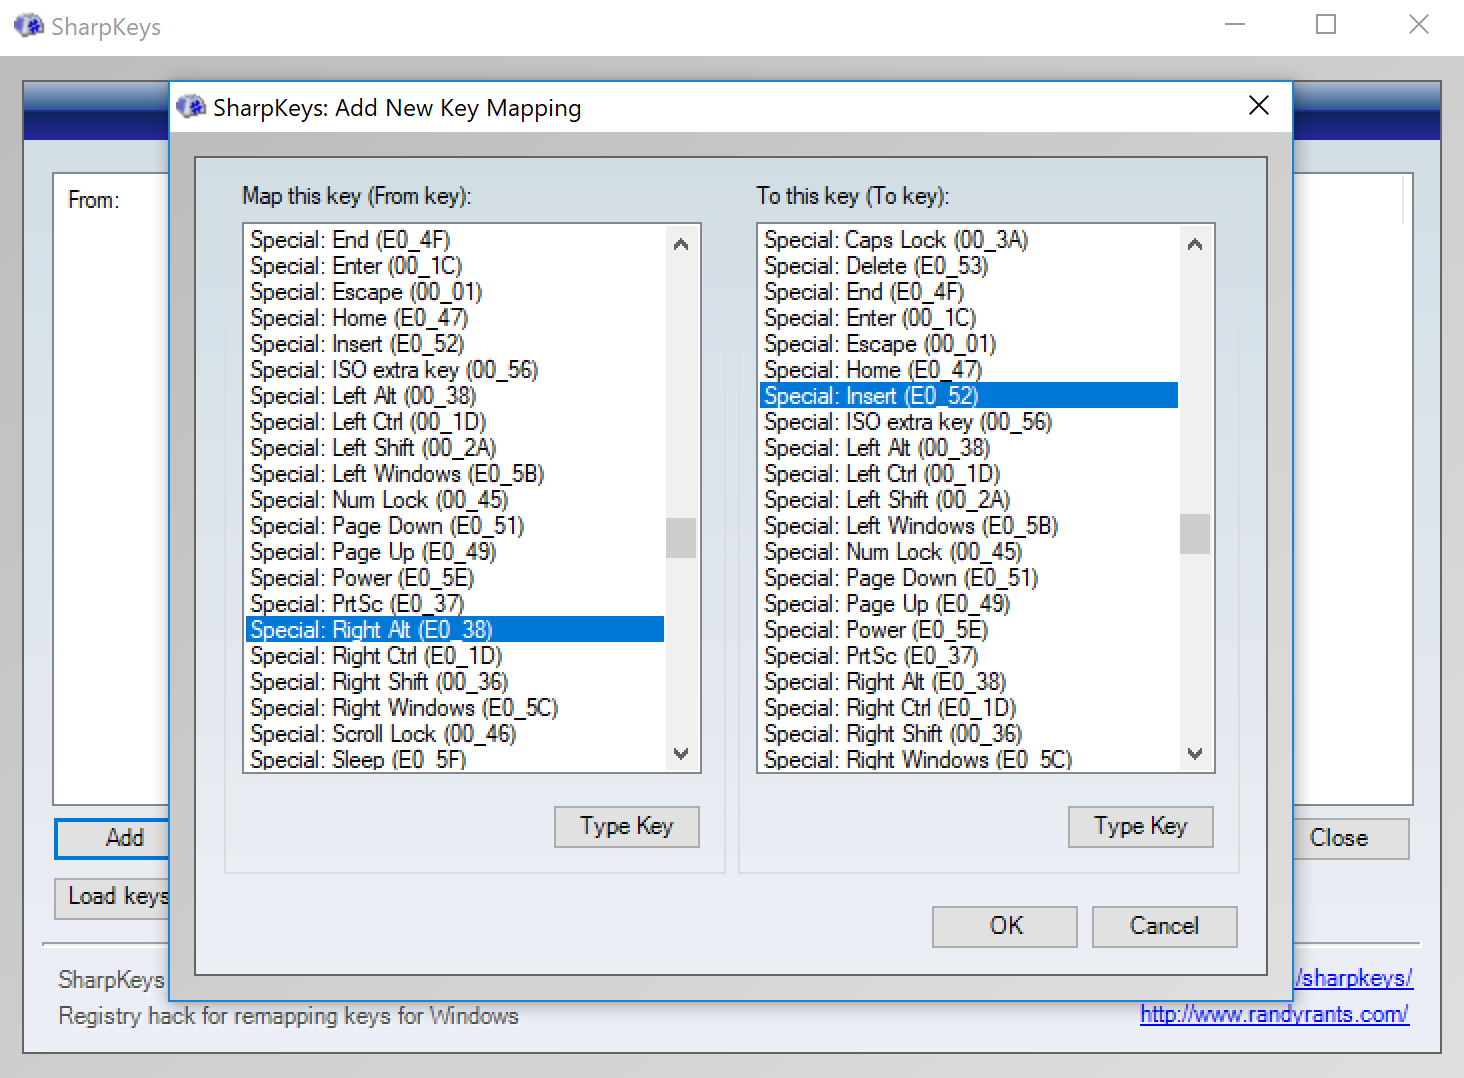The height and width of the screenshot is (1078, 1464).
Task: Select Delete (E0_53) in To key list
Action: (969, 266)
